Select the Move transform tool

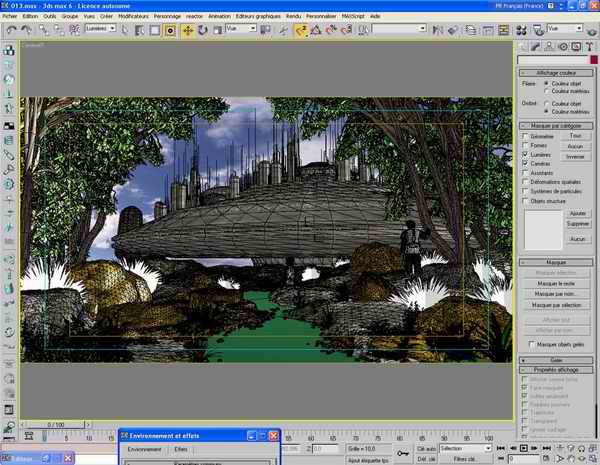pos(188,30)
